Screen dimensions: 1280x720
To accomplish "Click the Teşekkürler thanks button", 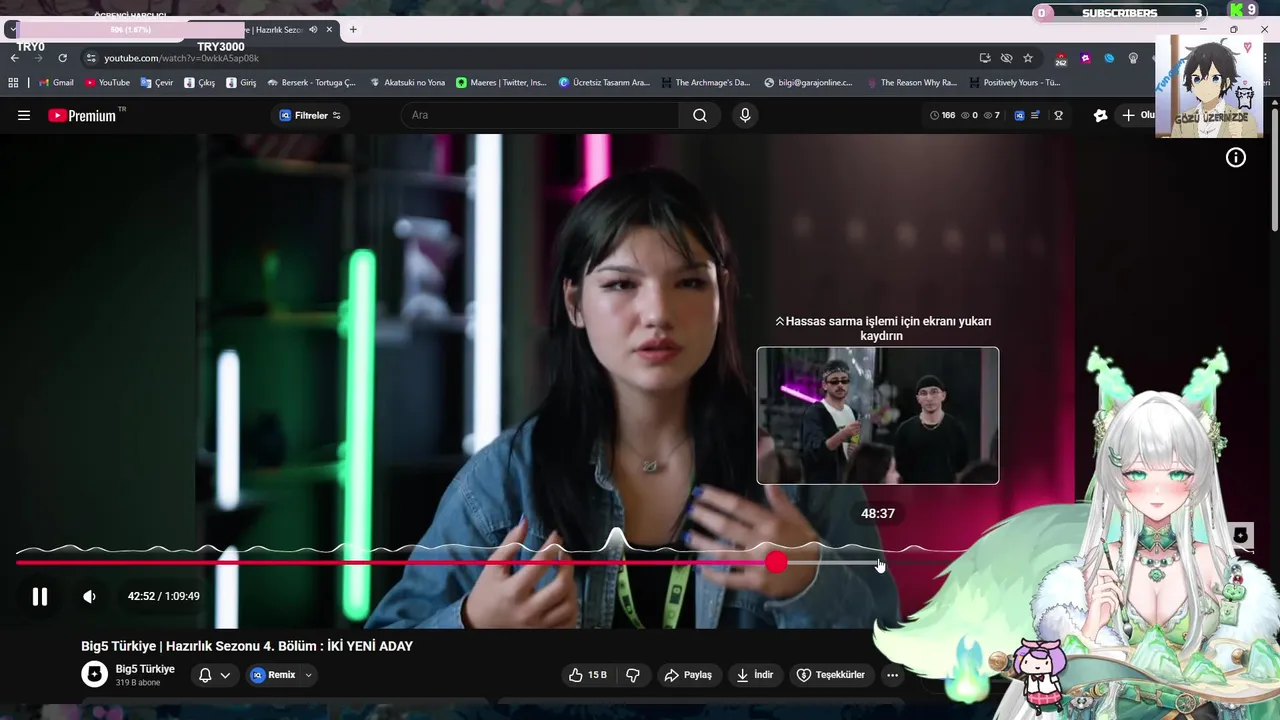I will (x=830, y=675).
